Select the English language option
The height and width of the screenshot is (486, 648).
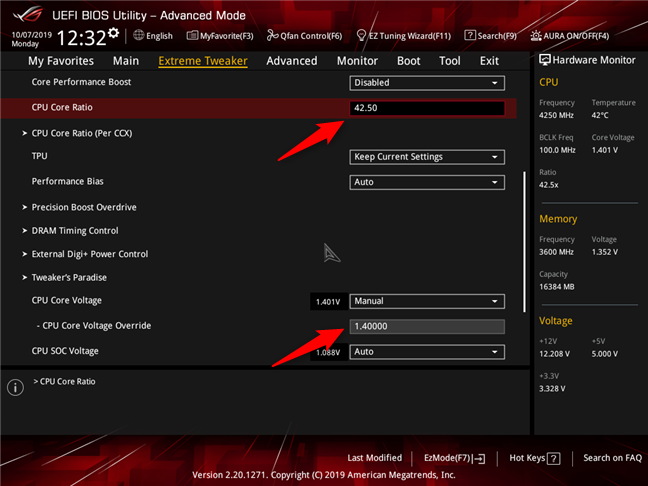(x=159, y=36)
